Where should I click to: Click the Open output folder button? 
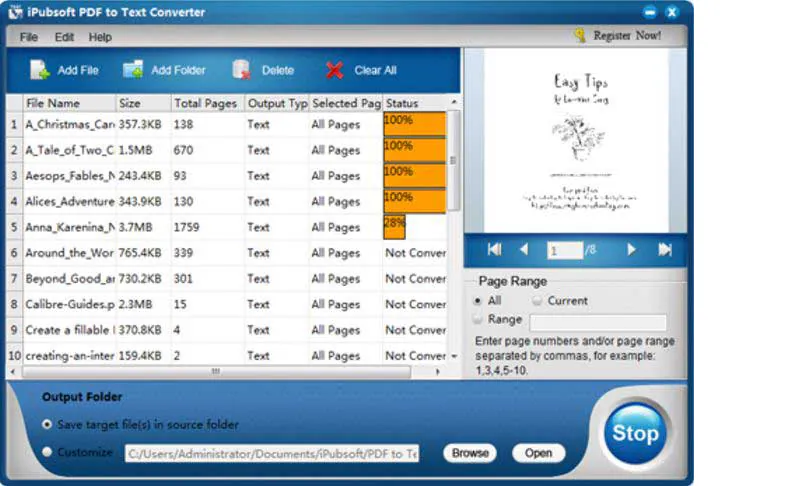[538, 453]
